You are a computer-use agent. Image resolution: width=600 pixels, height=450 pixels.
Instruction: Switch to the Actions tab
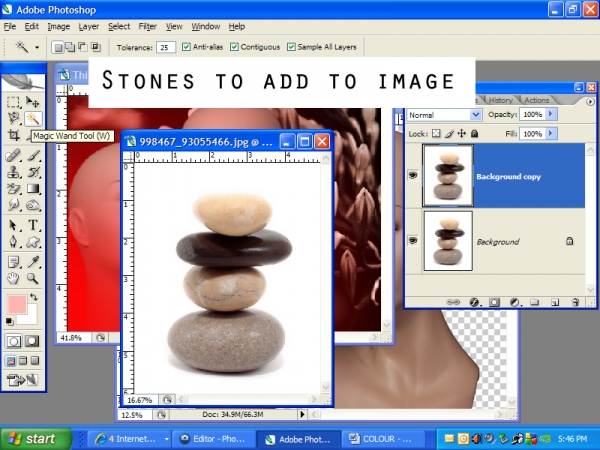[536, 100]
